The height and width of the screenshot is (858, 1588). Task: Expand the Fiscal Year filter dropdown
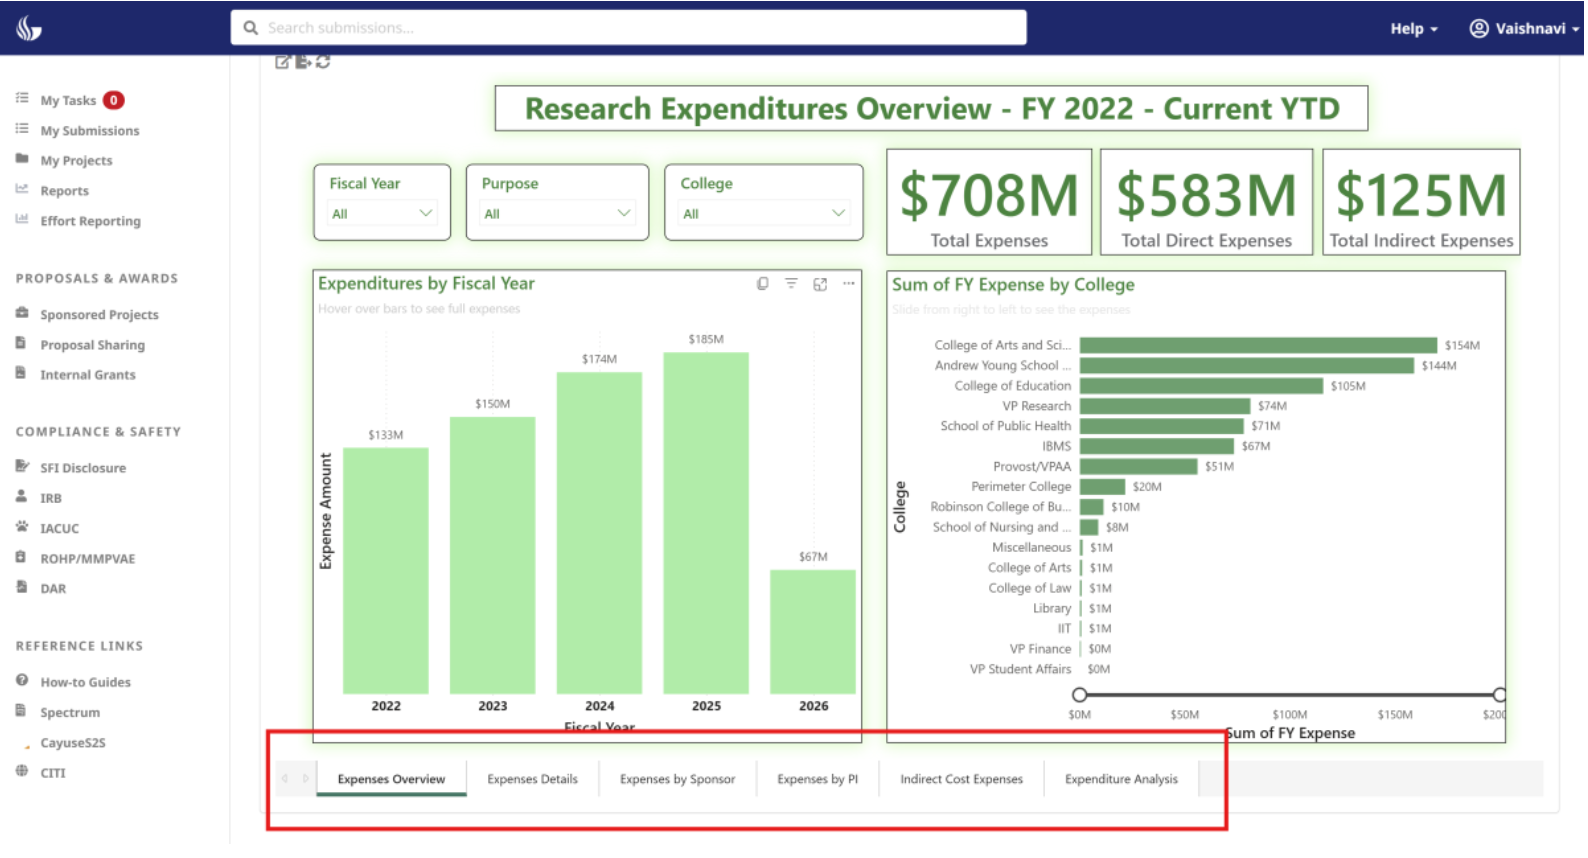click(383, 214)
